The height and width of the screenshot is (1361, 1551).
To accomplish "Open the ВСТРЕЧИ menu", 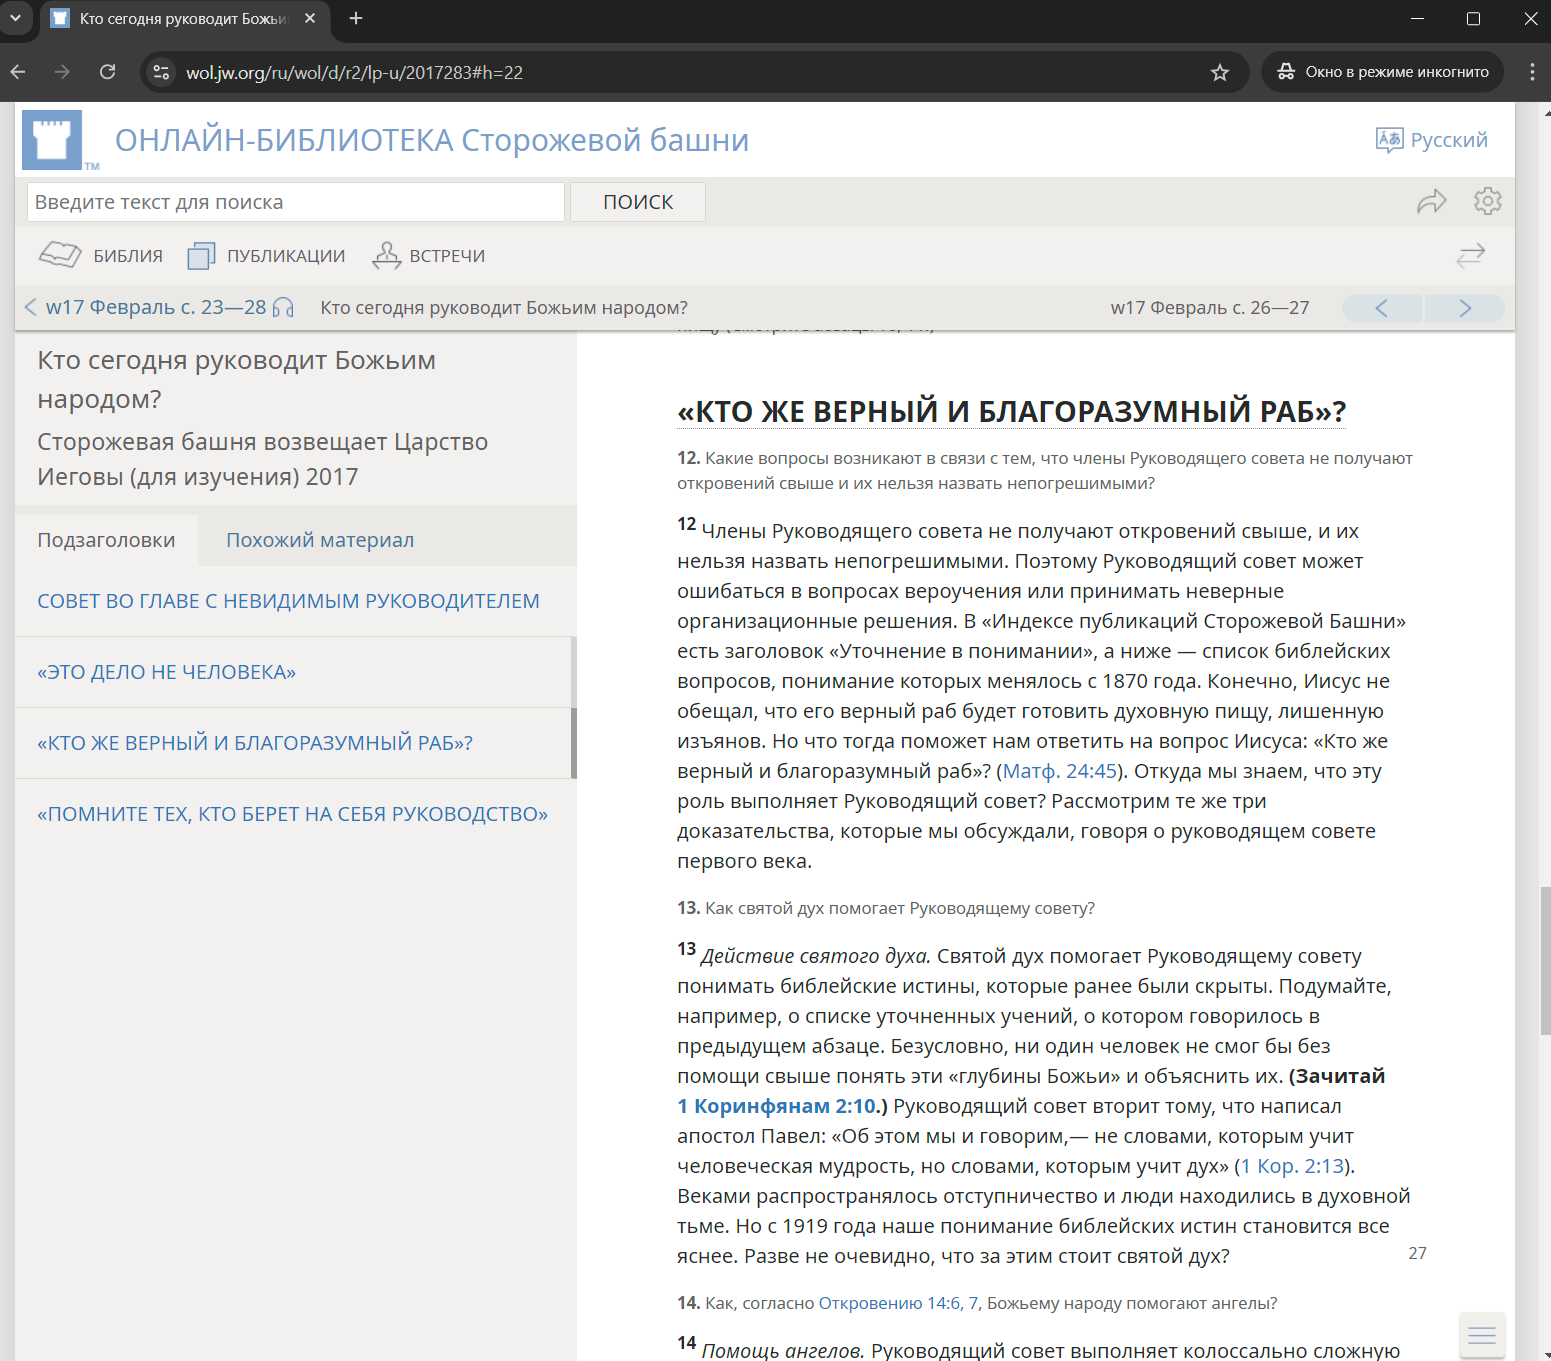I will coord(429,256).
